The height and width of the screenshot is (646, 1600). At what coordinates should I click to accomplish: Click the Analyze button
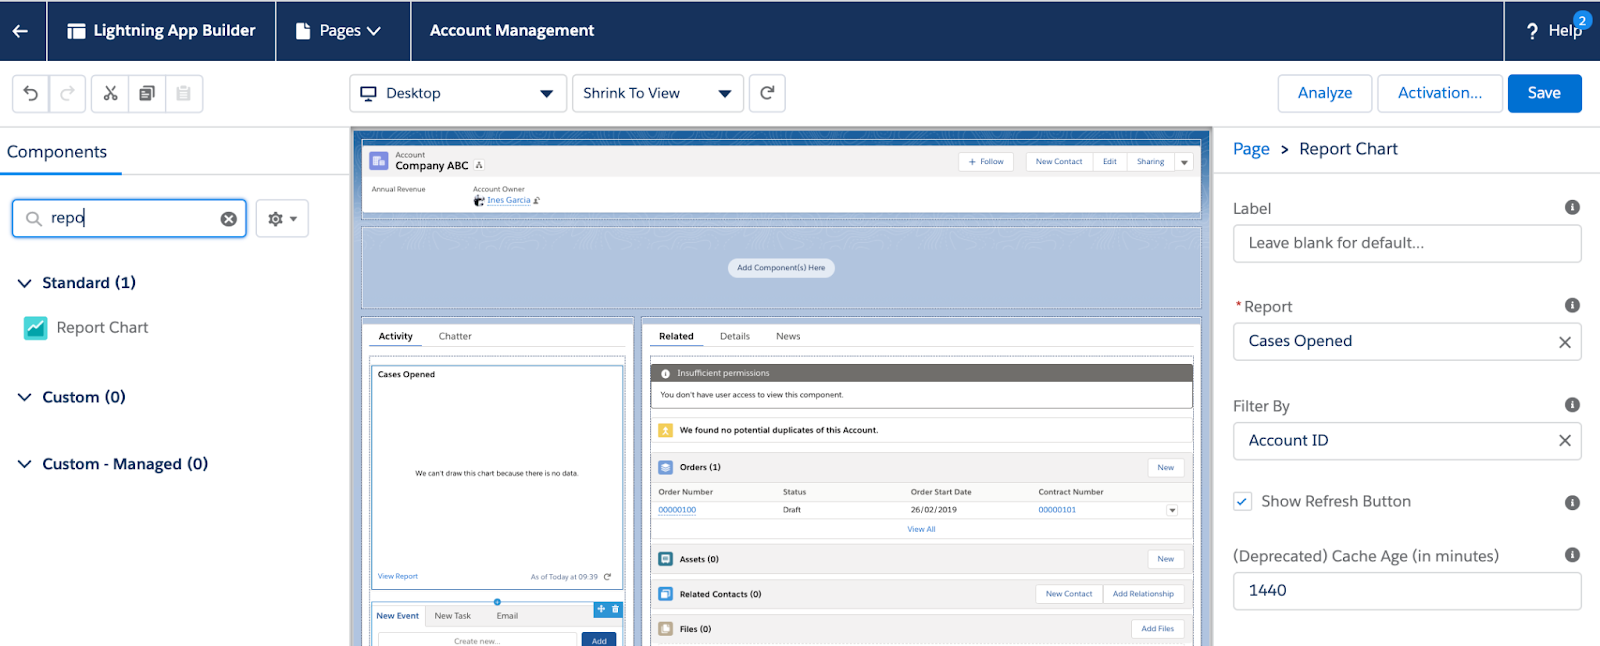tap(1325, 93)
